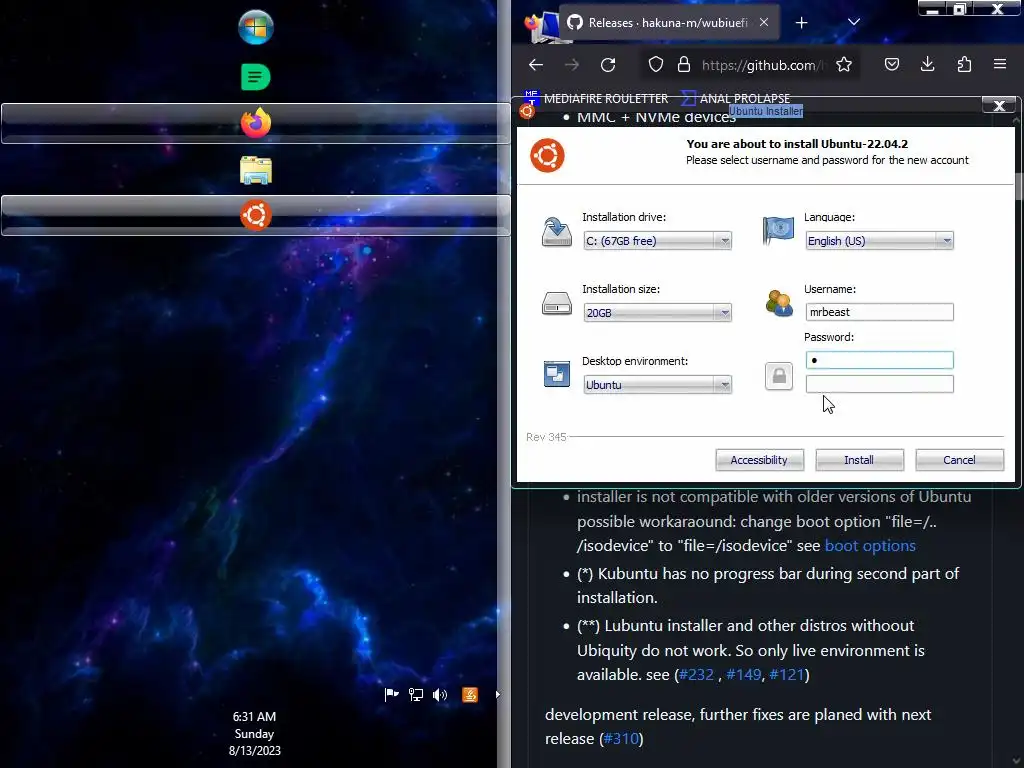
Task: Click the Username field containing mrbeast
Action: pyautogui.click(x=879, y=312)
